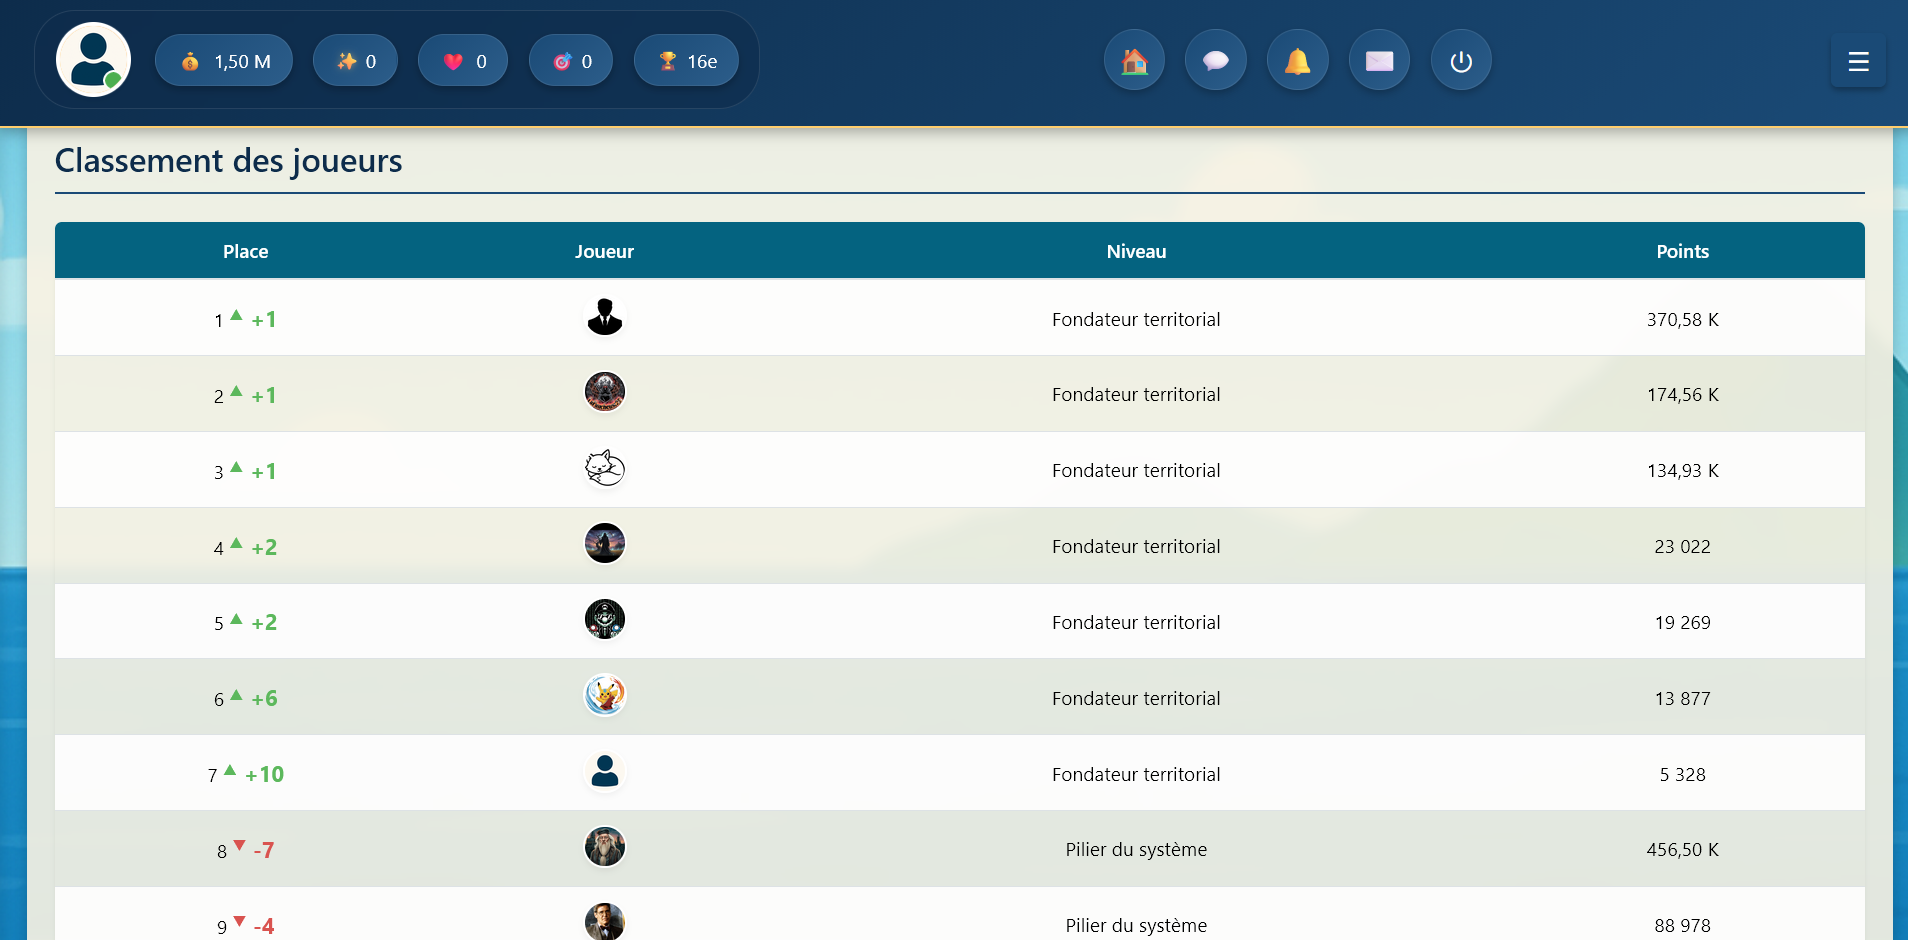Viewport: 1908px width, 940px height.
Task: Open the messages envelope icon
Action: (1379, 61)
